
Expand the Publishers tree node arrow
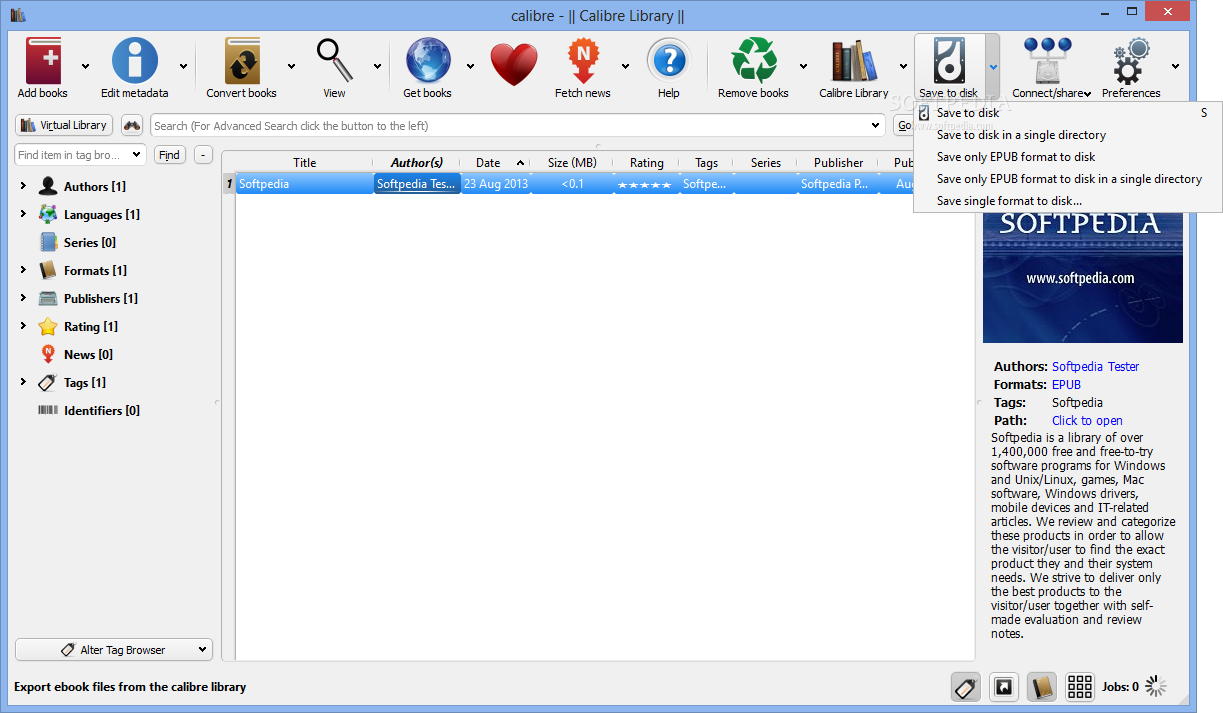tap(23, 298)
